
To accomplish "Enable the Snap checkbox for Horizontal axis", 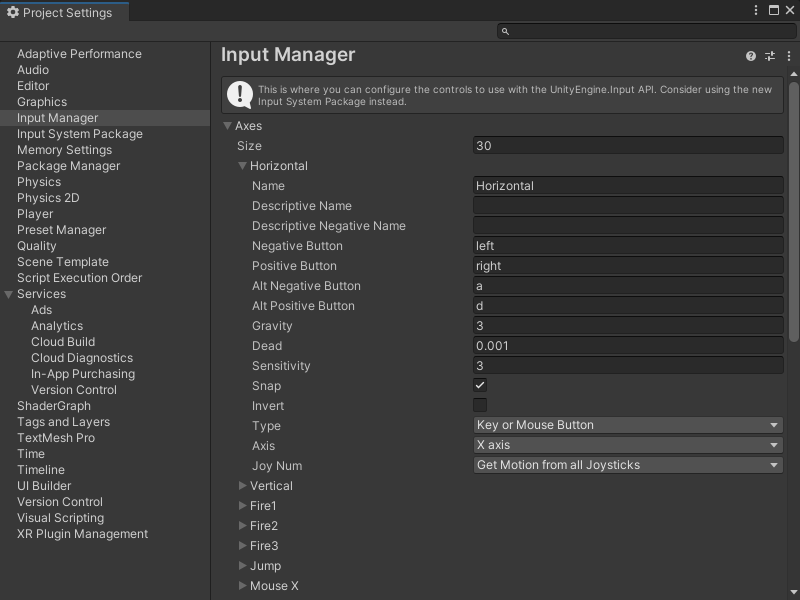I will tap(479, 385).
